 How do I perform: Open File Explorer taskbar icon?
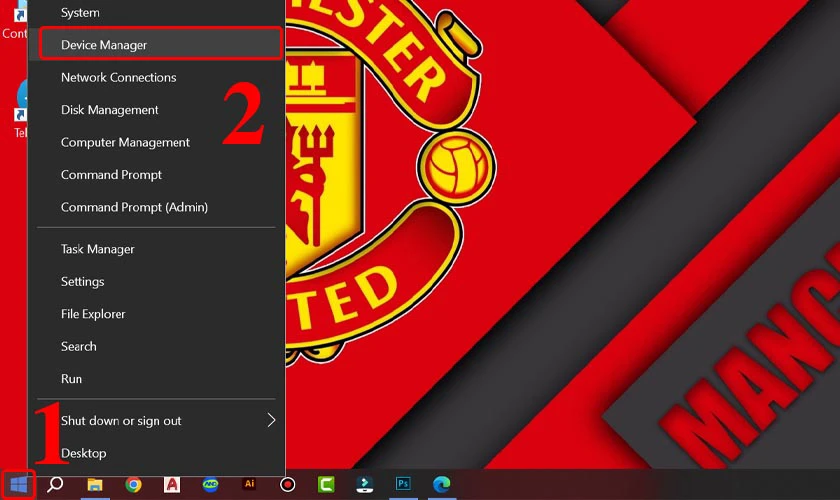pyautogui.click(x=95, y=484)
